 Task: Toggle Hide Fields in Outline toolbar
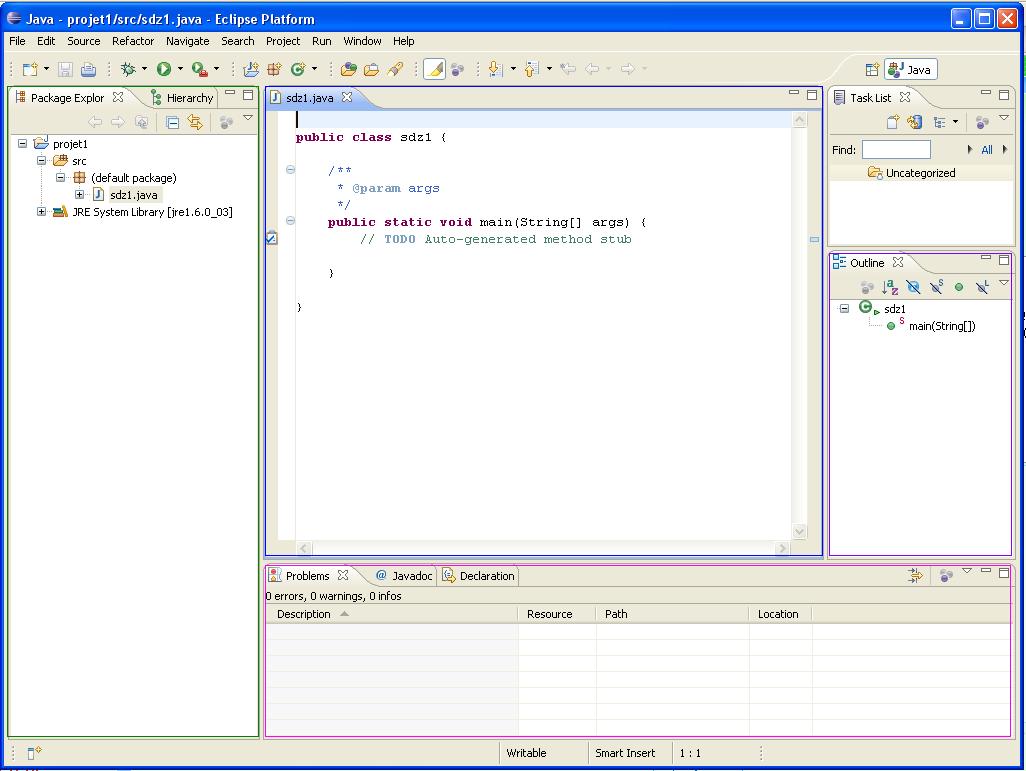[913, 287]
